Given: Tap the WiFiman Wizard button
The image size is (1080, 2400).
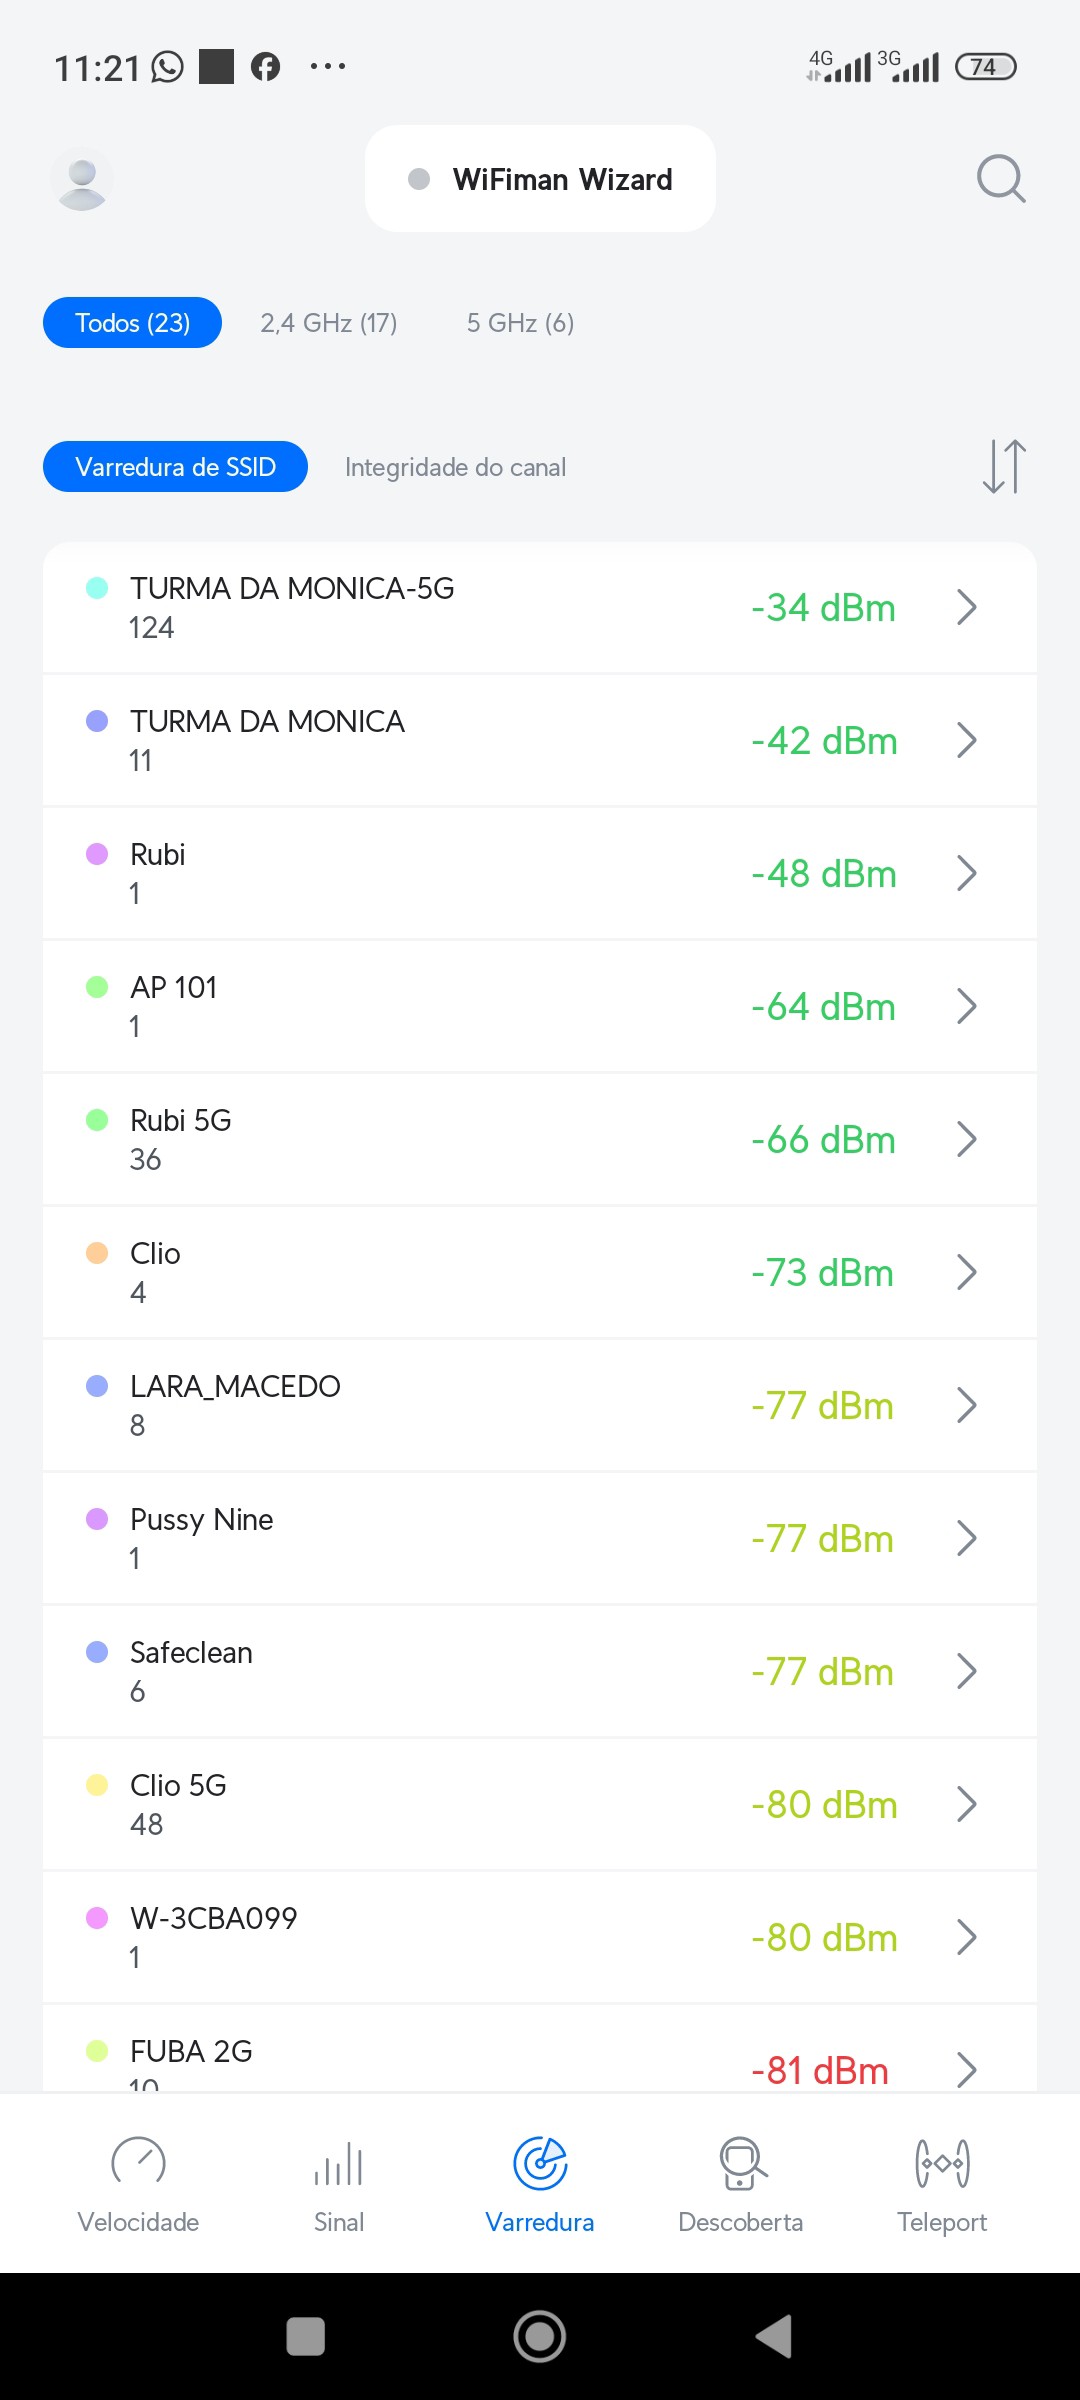Looking at the screenshot, I should tap(540, 179).
